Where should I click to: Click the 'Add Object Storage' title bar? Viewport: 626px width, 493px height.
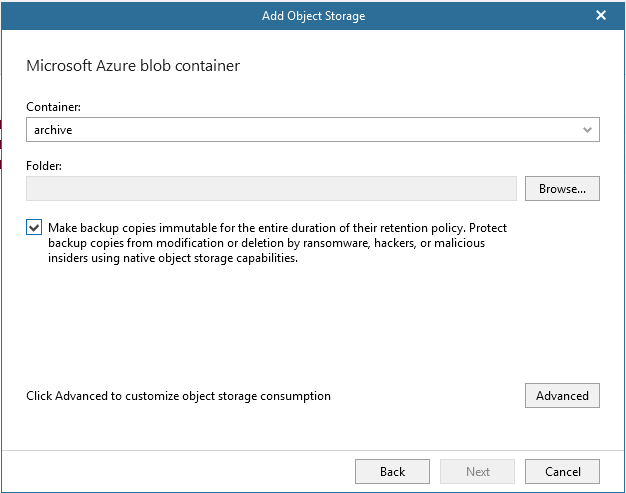[x=313, y=16]
